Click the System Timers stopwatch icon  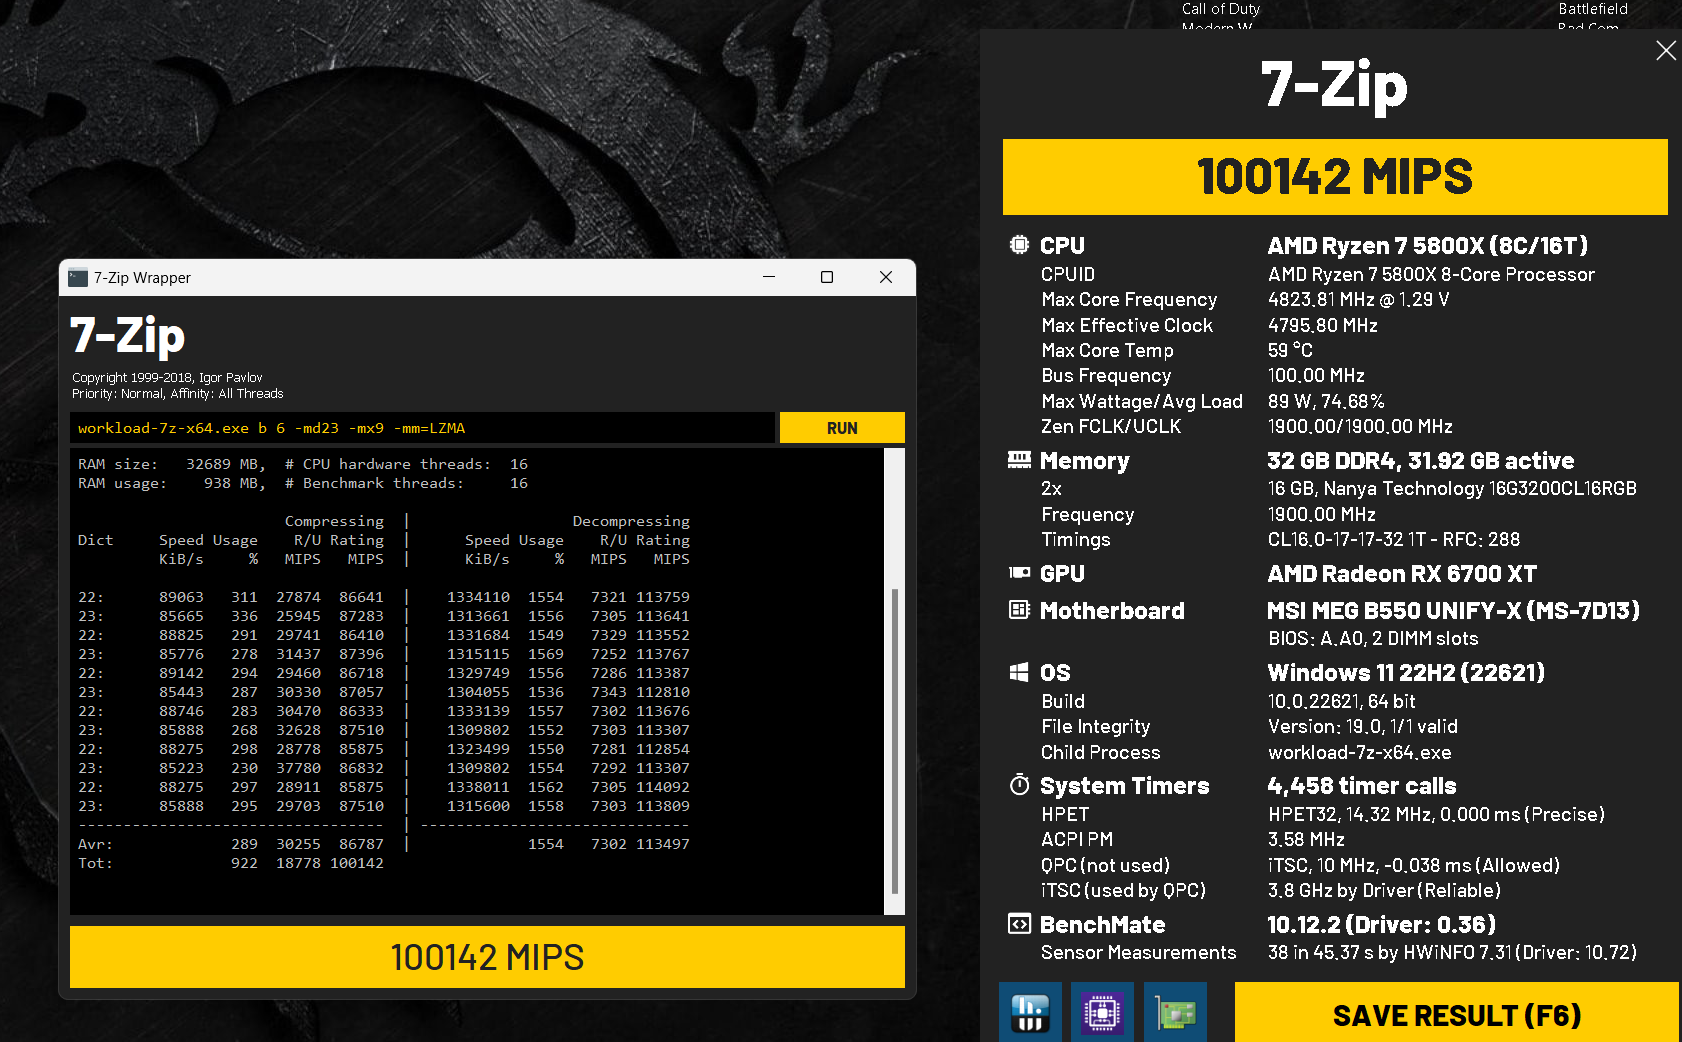[x=1019, y=785]
